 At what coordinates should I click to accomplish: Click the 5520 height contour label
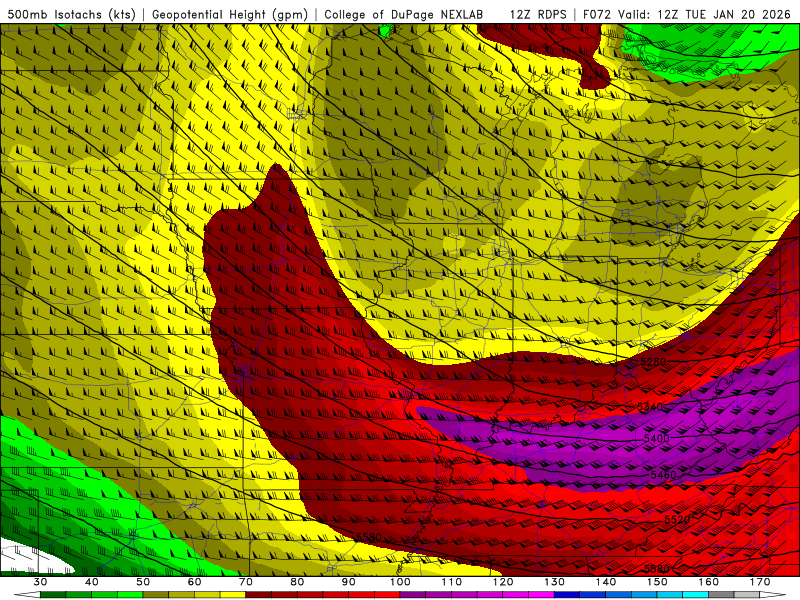pyautogui.click(x=677, y=519)
